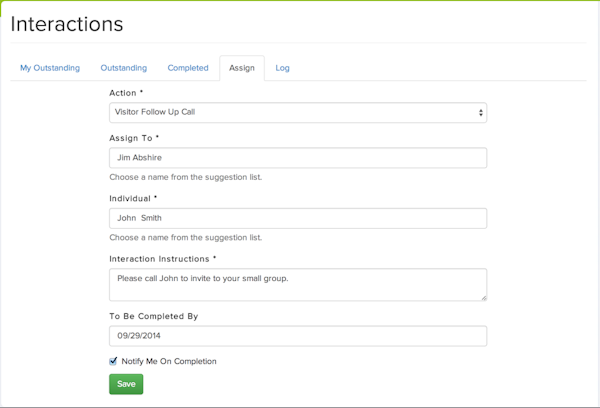Open the Action dropdown showing Visitor Follow Up Call
The height and width of the screenshot is (408, 600).
[x=298, y=113]
